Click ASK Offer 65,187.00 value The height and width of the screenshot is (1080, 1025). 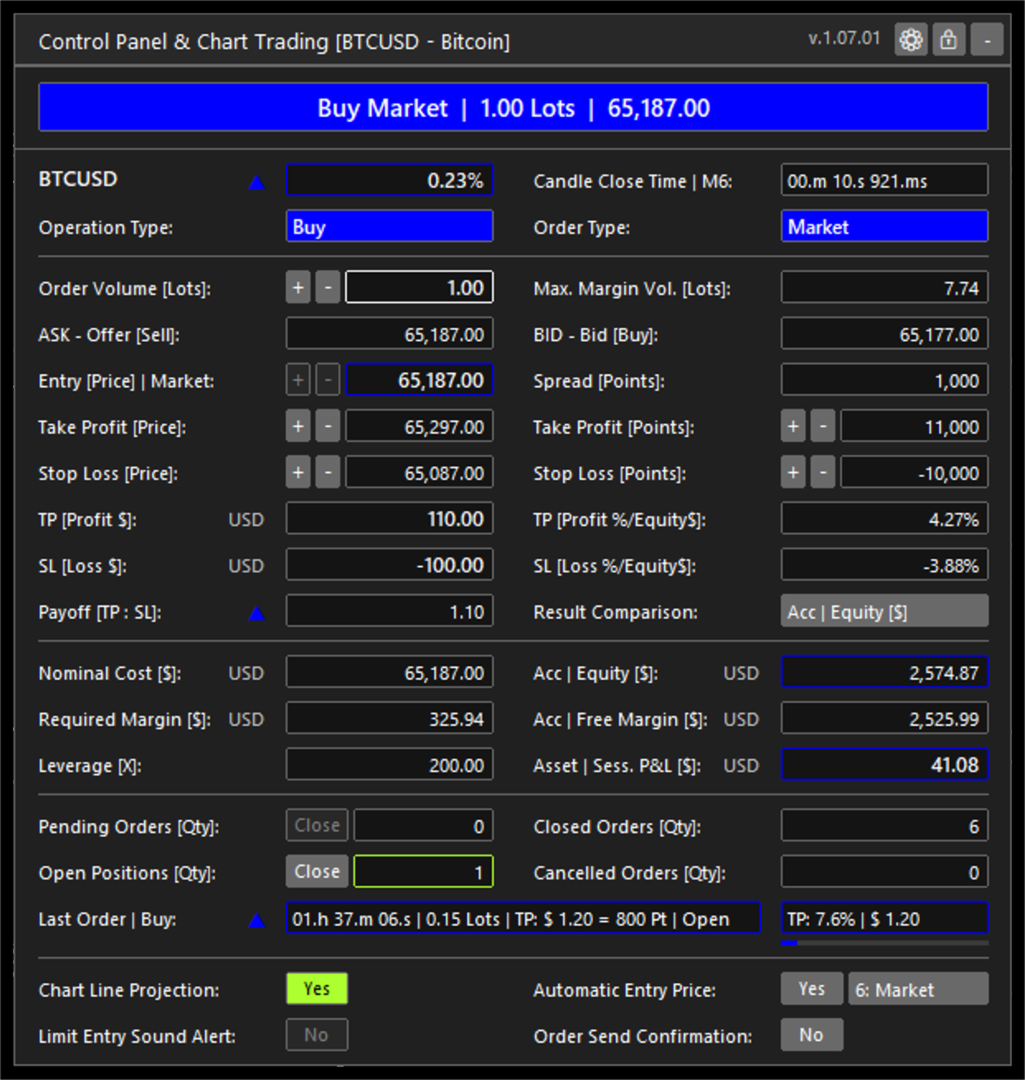(389, 334)
